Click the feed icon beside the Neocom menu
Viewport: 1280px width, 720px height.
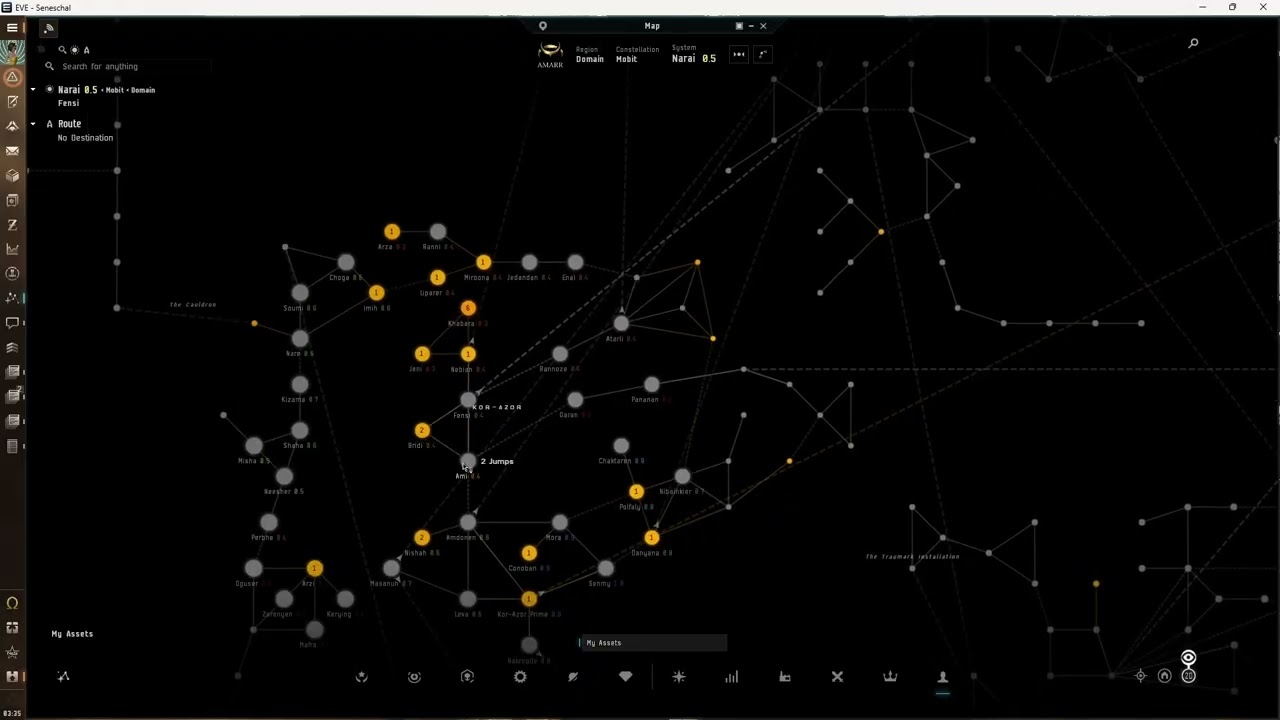click(x=48, y=28)
